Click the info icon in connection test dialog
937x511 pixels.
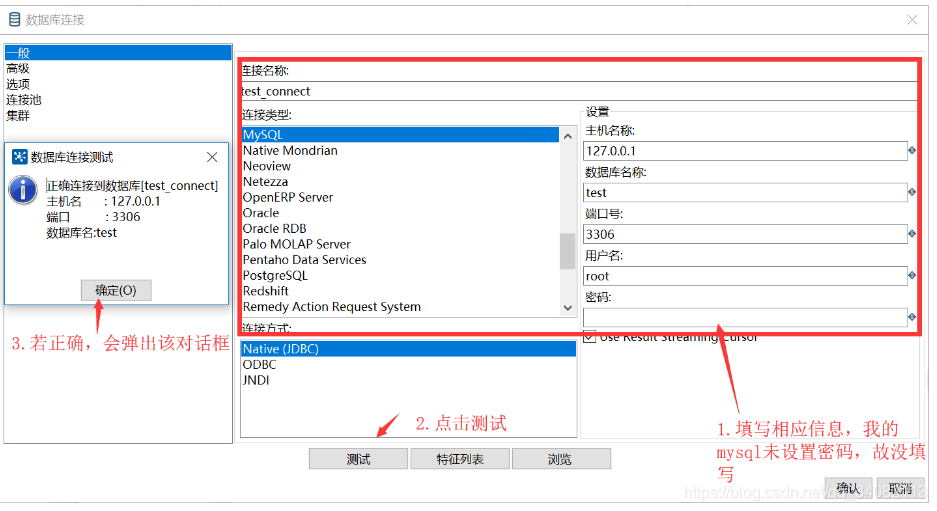click(23, 190)
